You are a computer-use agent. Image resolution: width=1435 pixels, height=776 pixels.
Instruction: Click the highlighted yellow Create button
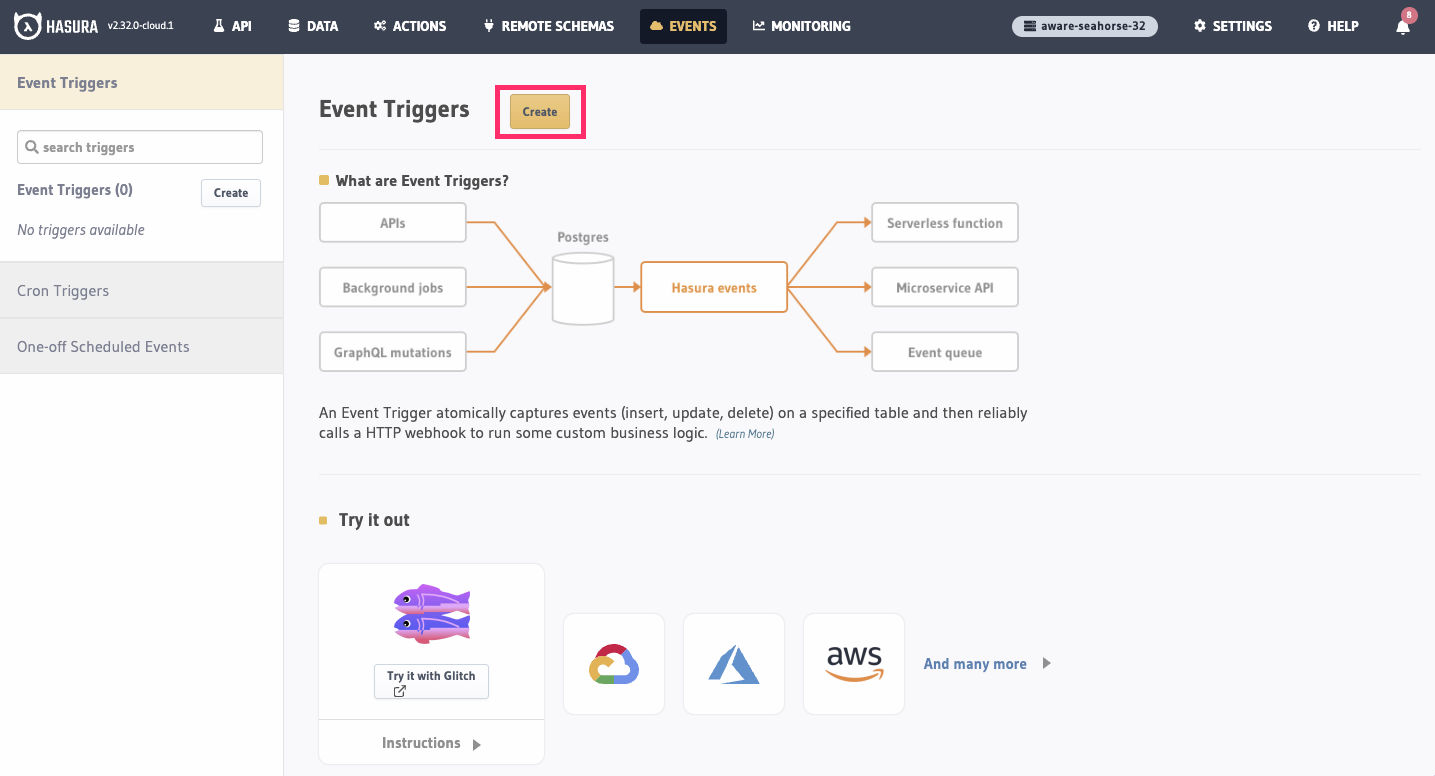[540, 112]
